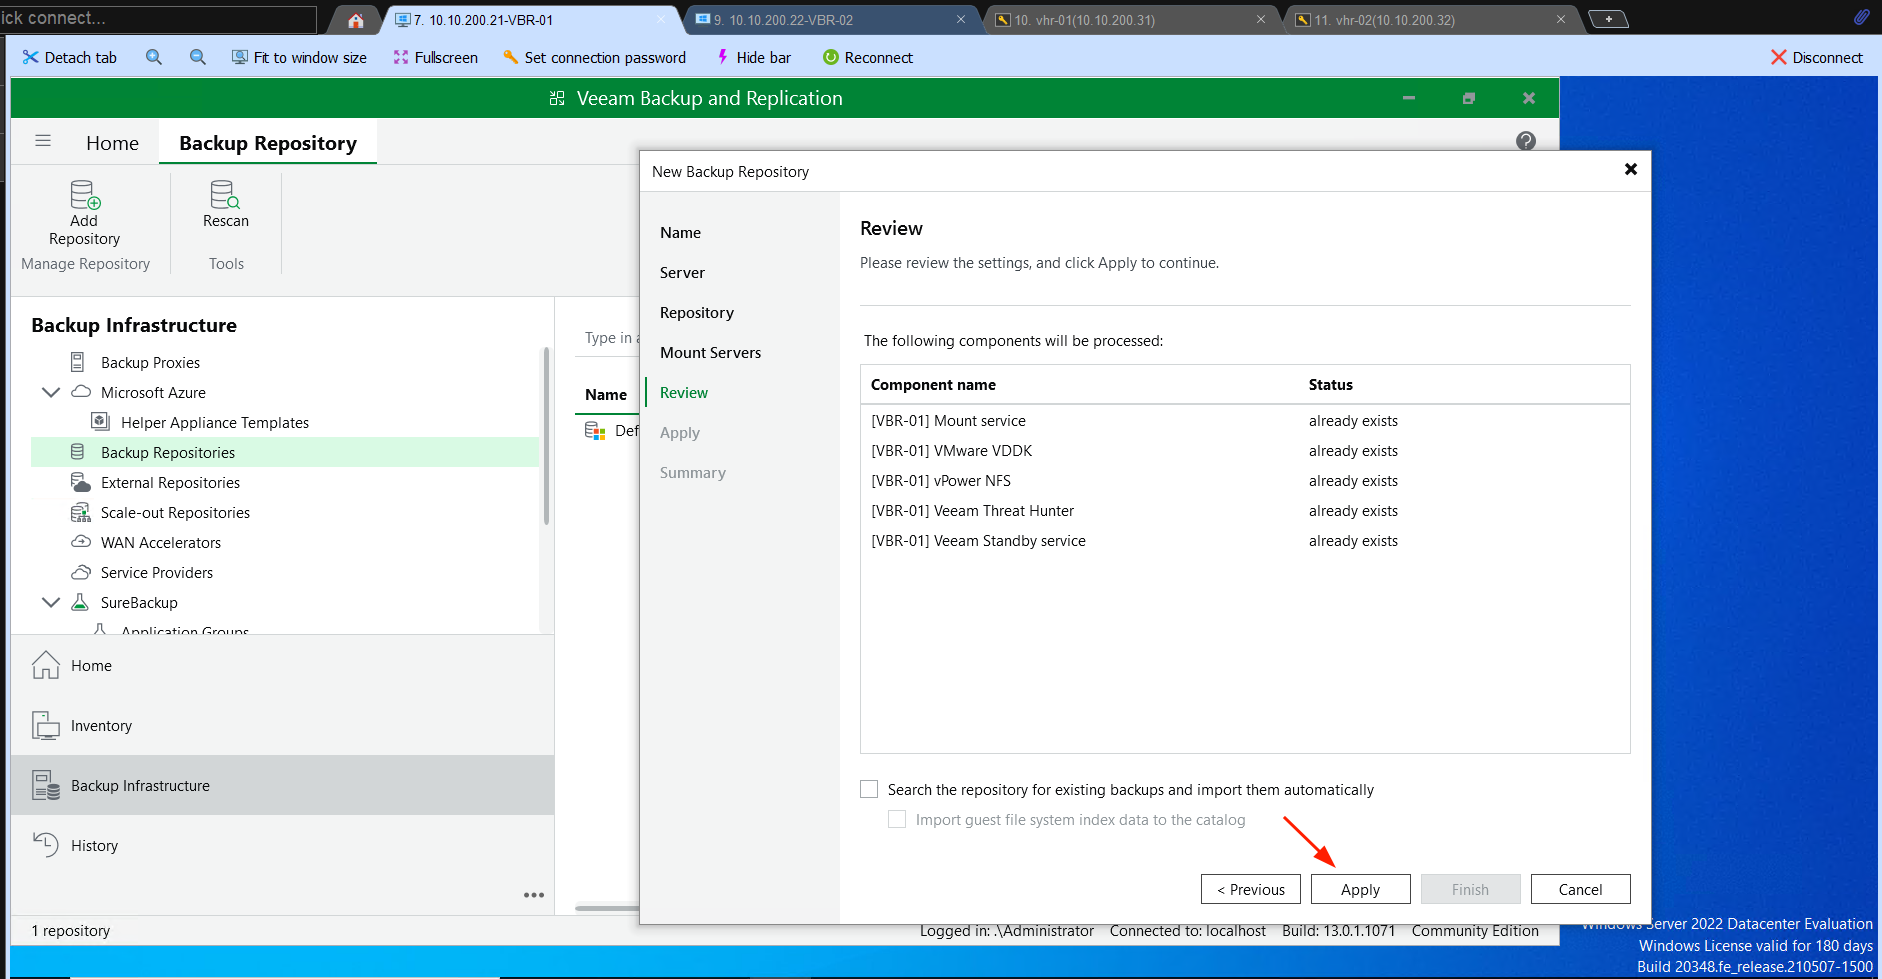Close the New Backup Repository dialog

click(1631, 169)
